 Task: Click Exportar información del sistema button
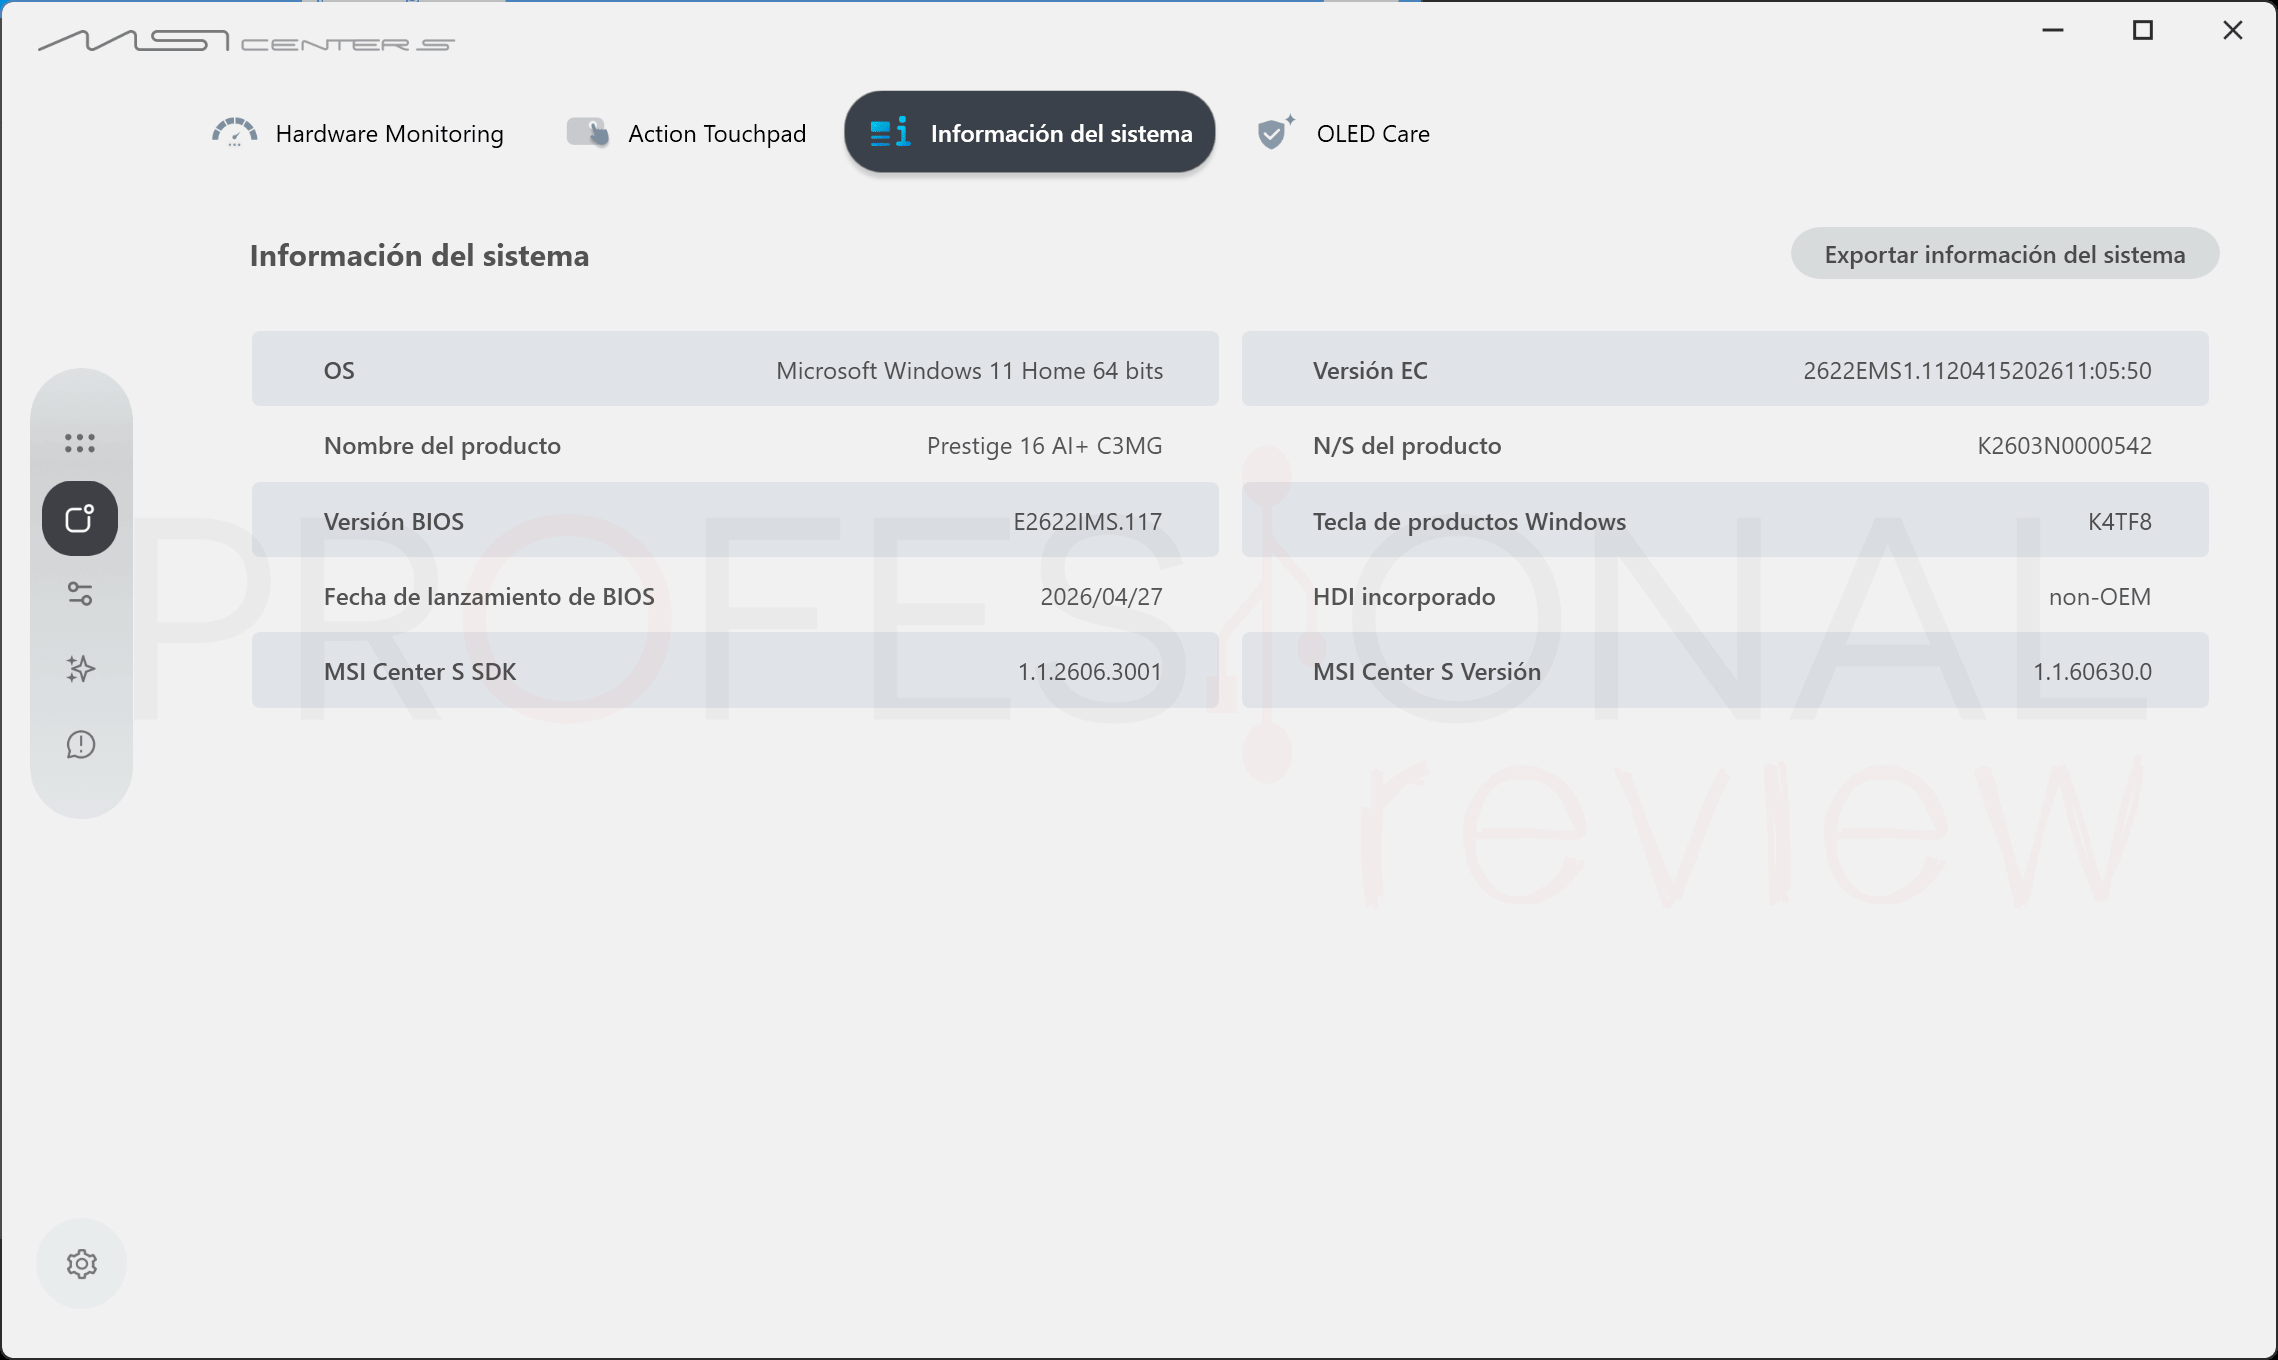pos(2005,254)
